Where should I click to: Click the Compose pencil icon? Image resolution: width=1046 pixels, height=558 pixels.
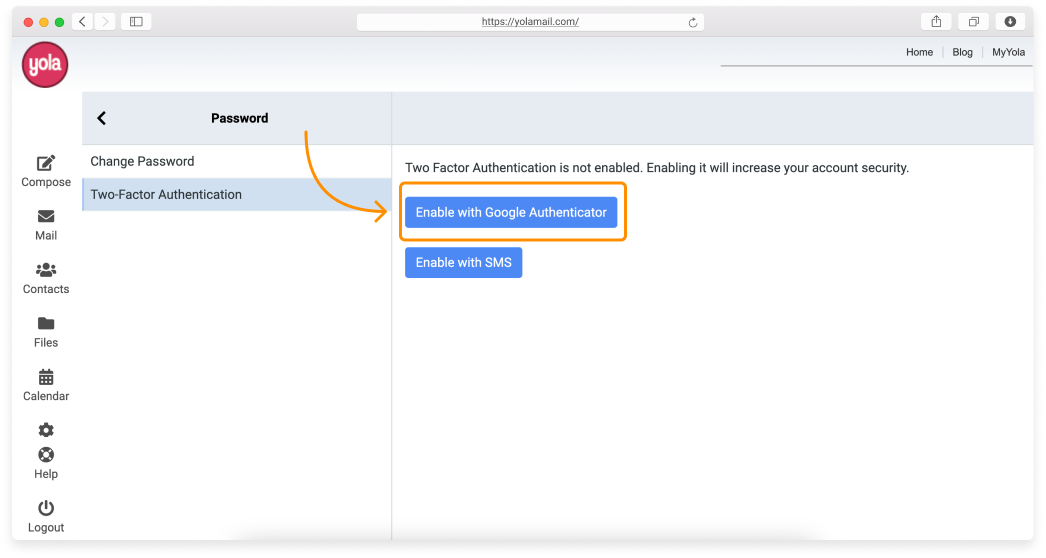(46, 164)
